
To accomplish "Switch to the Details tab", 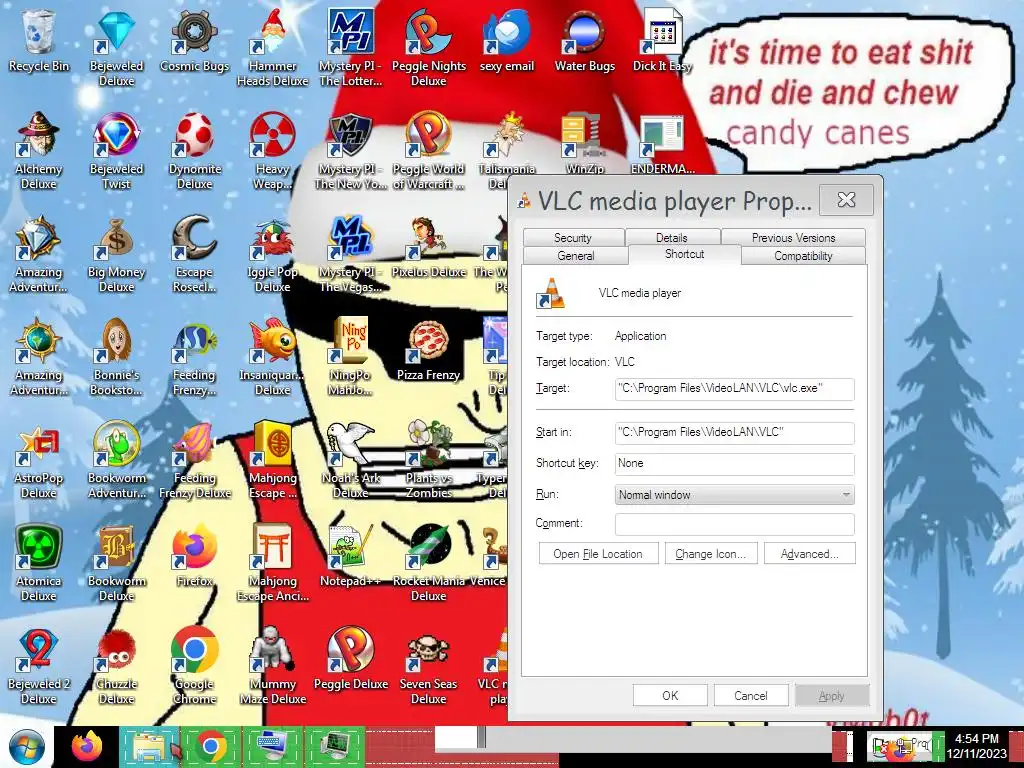I will (x=671, y=238).
